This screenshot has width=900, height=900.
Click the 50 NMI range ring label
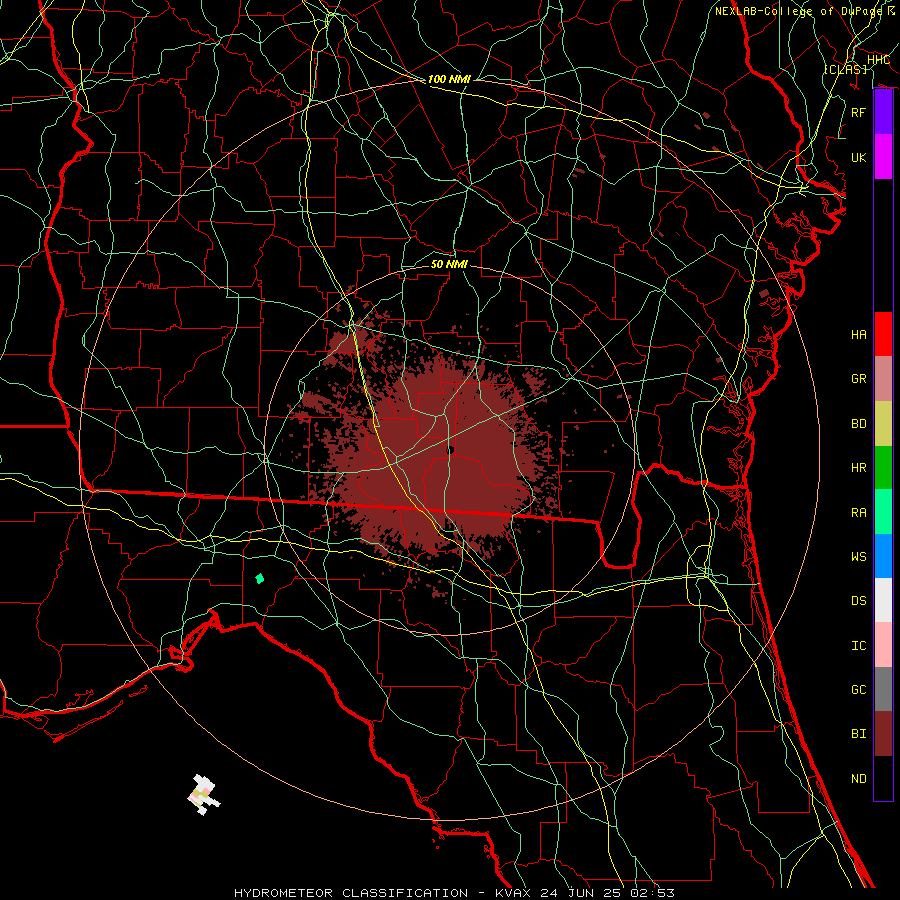449,264
